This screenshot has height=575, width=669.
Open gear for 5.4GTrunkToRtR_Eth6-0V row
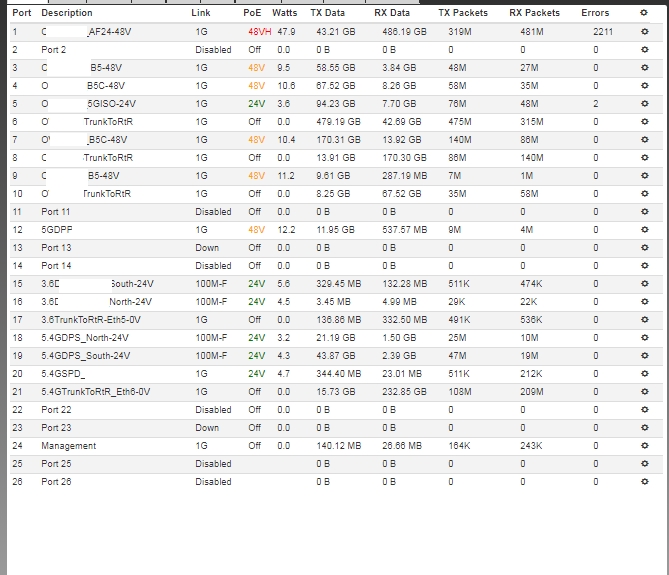(644, 392)
